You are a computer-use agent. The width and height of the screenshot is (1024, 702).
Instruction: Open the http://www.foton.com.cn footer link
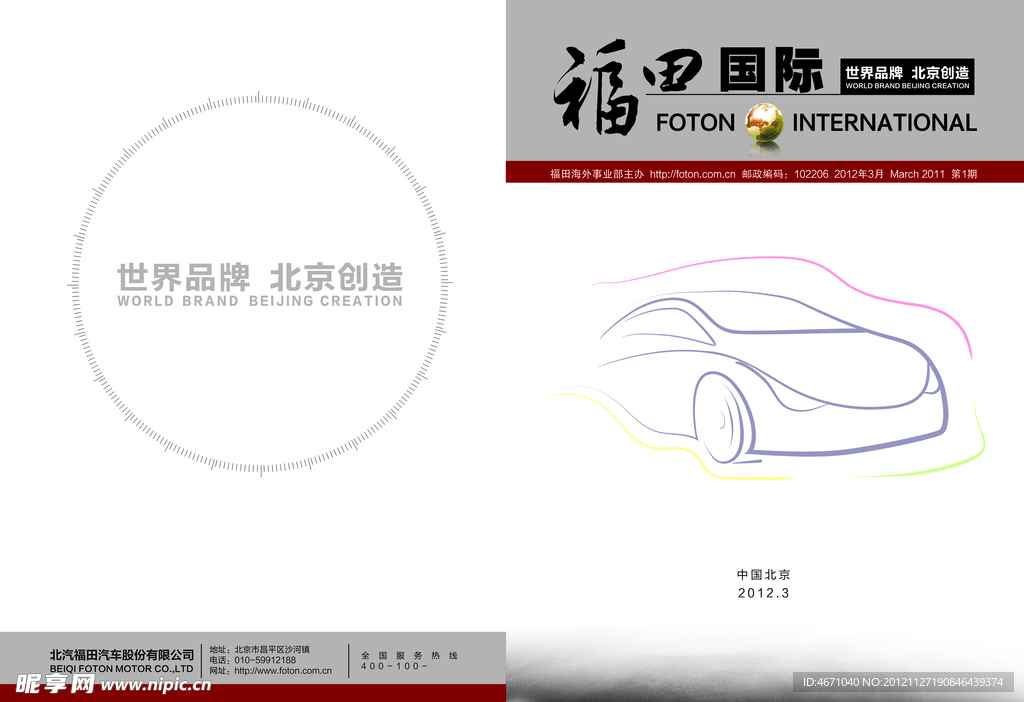[283, 671]
